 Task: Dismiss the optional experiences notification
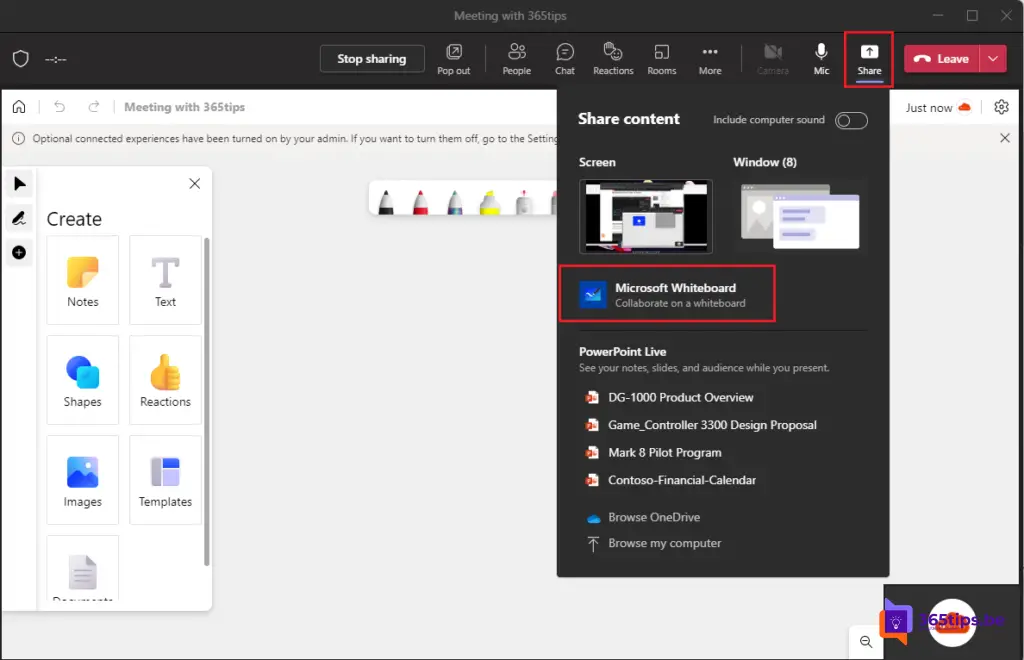pos(1004,138)
